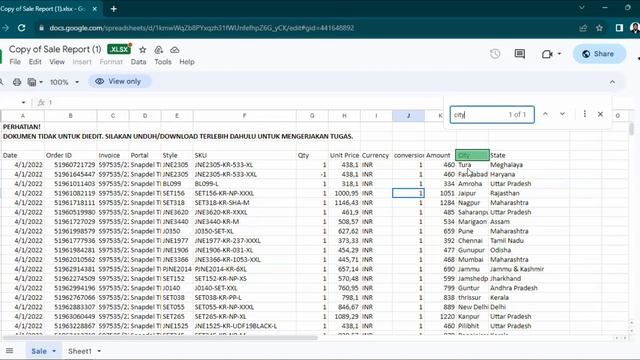Close the Copy of Sale Report browser tab
This screenshot has width=640, height=360.
(94, 9)
